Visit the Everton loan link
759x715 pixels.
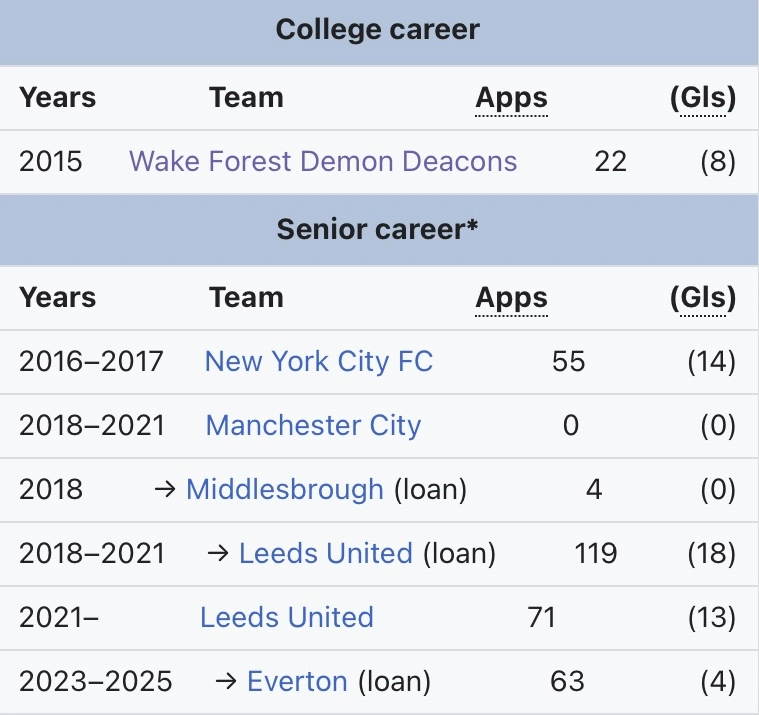pos(297,682)
